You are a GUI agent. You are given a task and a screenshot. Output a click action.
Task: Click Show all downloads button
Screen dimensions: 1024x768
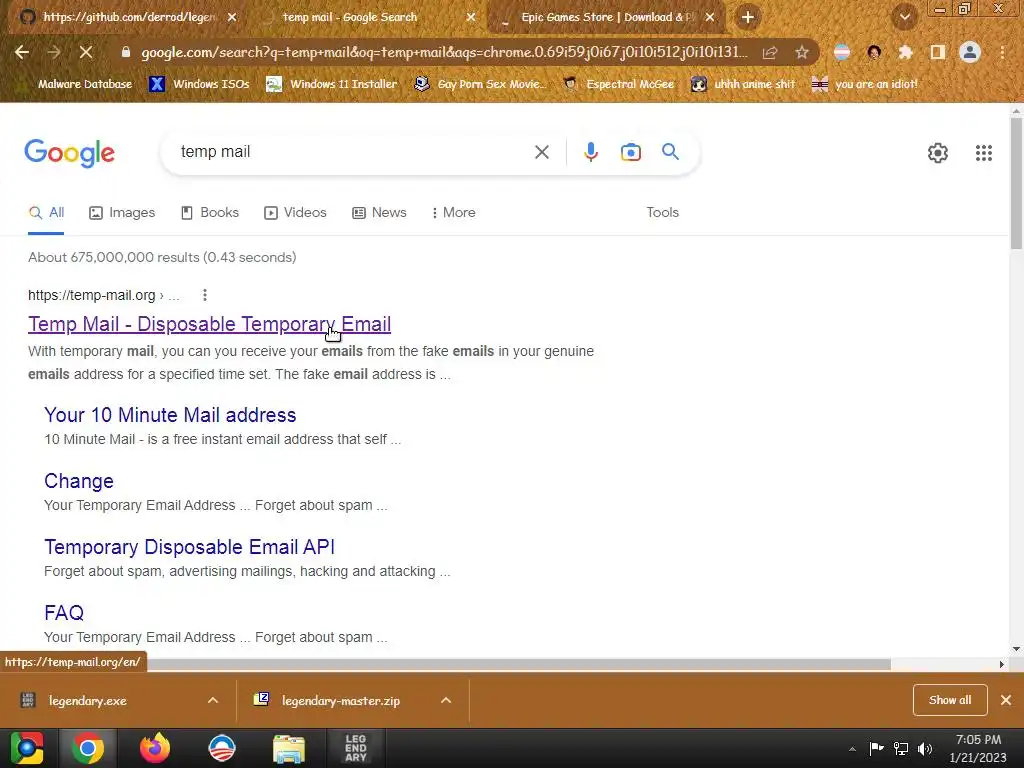pyautogui.click(x=950, y=700)
